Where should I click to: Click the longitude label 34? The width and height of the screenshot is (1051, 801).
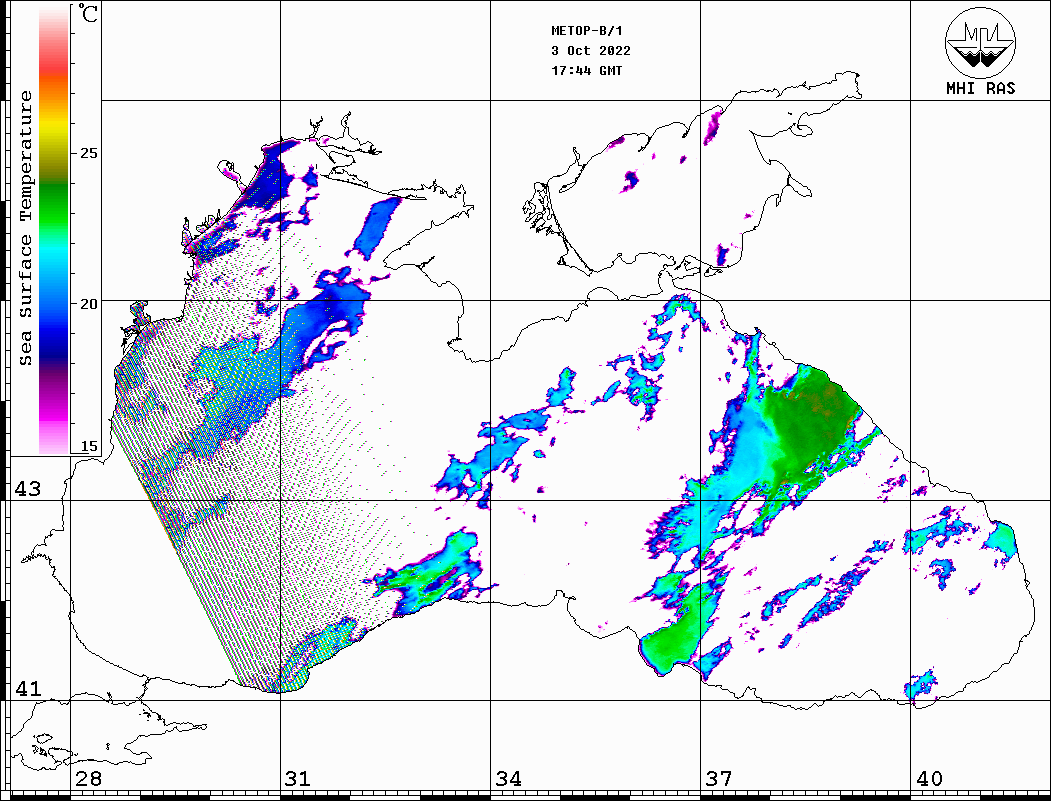(x=508, y=778)
